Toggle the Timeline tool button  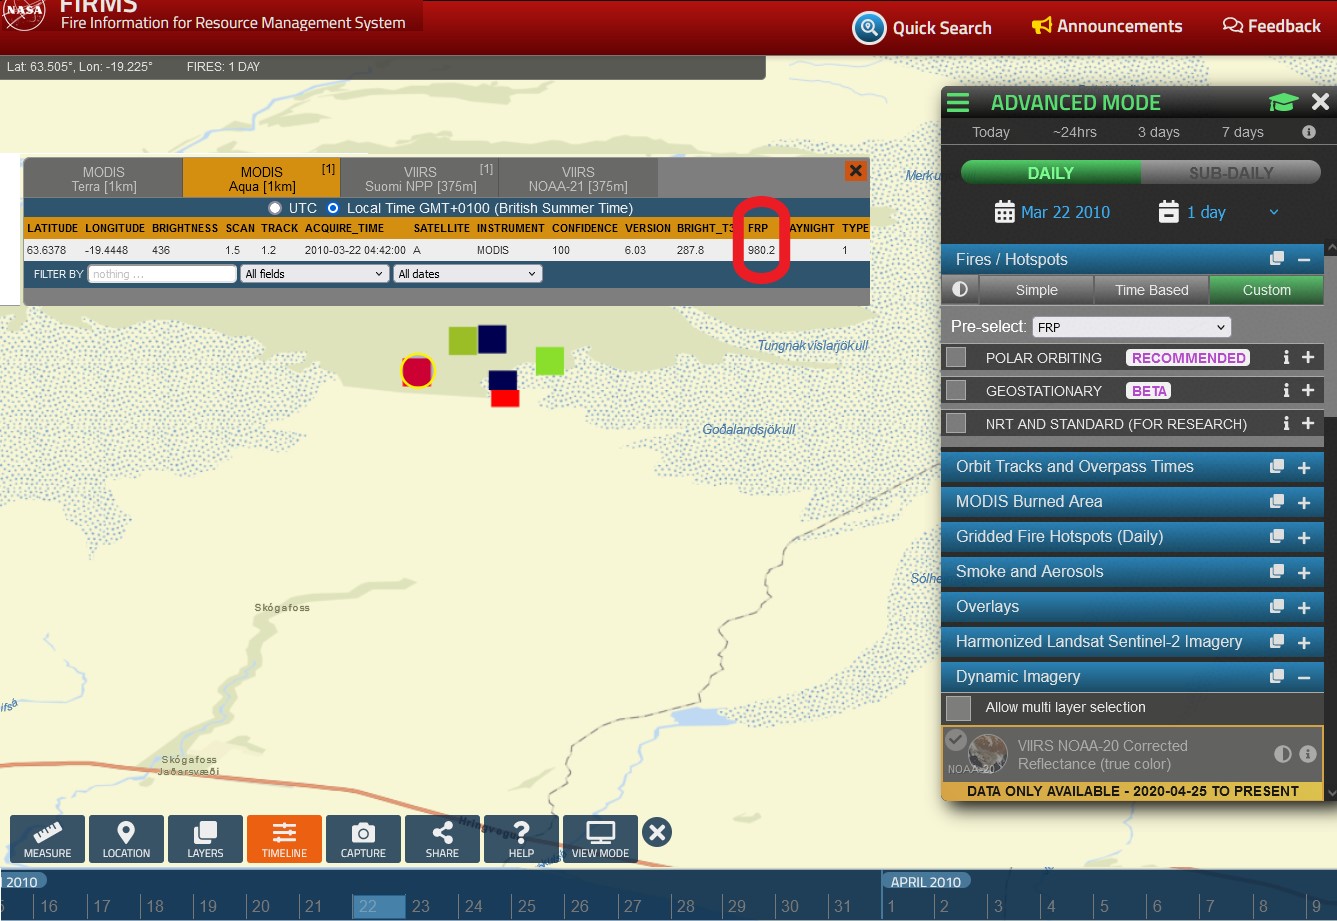284,839
